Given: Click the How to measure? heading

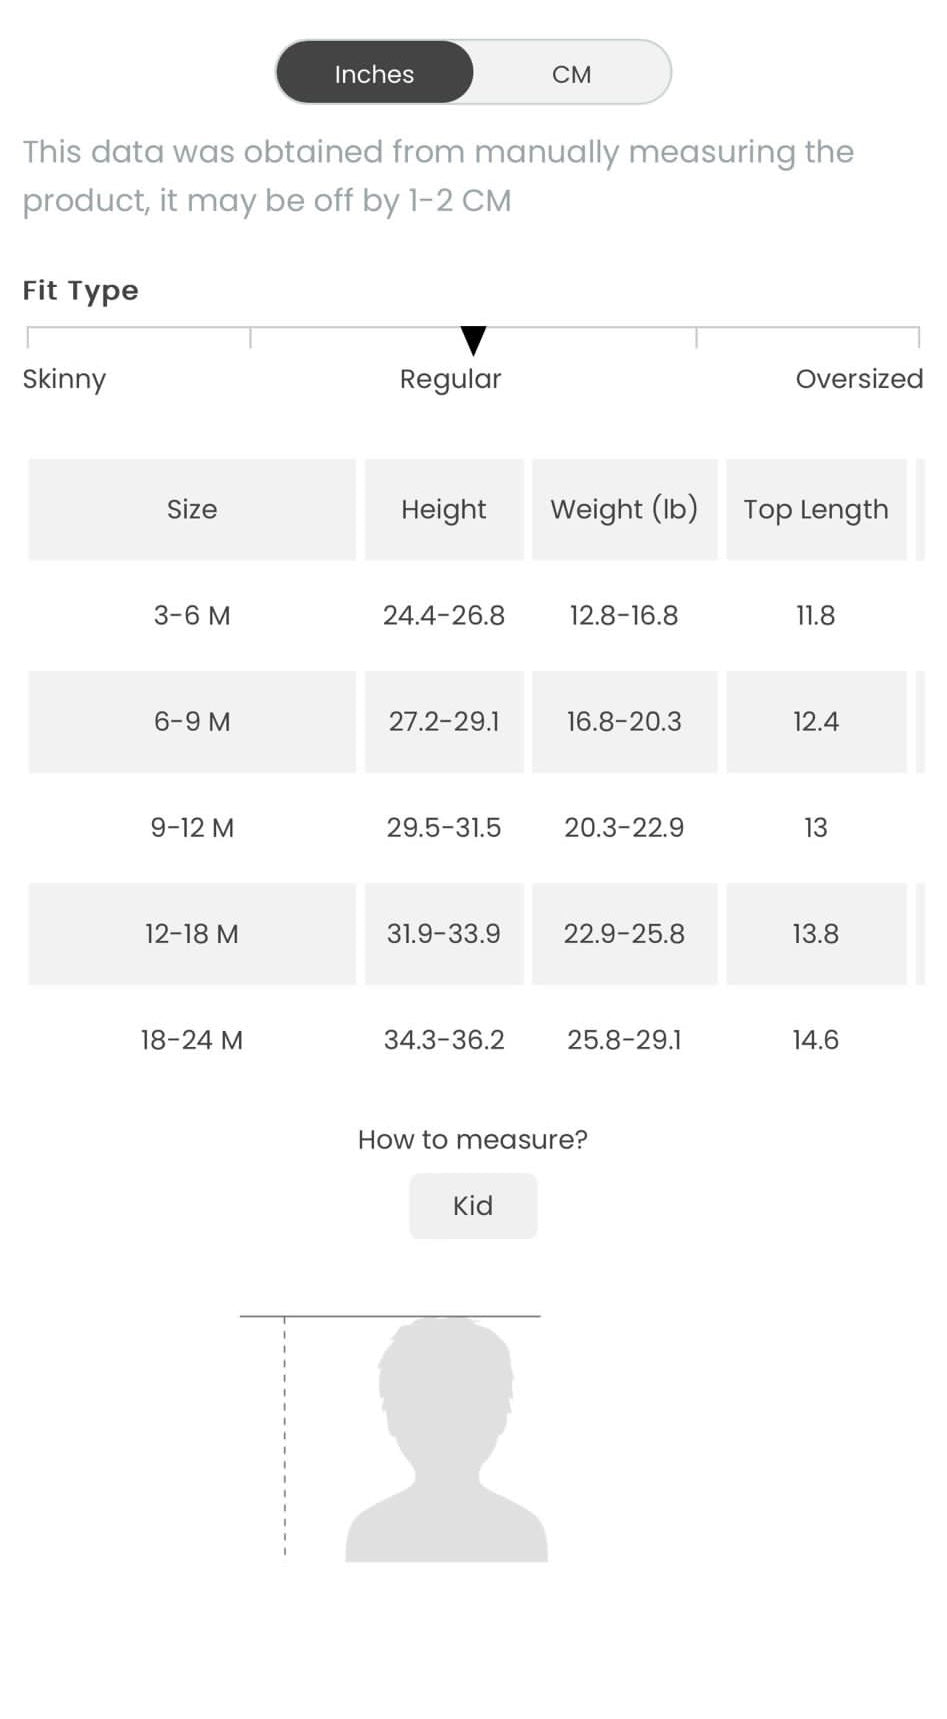Looking at the screenshot, I should [473, 1139].
